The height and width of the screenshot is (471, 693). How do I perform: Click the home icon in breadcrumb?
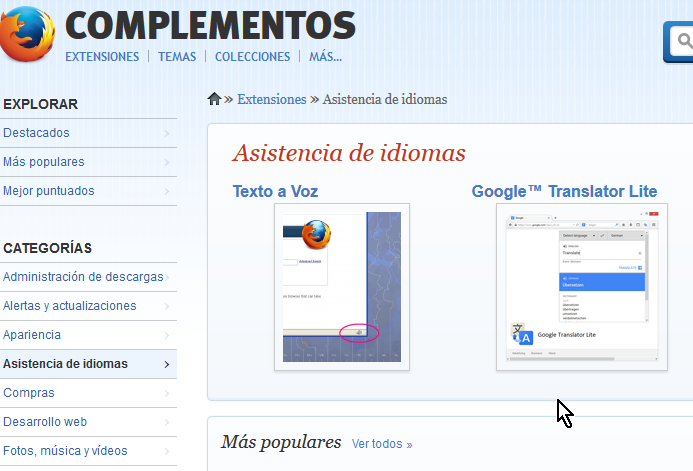click(214, 99)
